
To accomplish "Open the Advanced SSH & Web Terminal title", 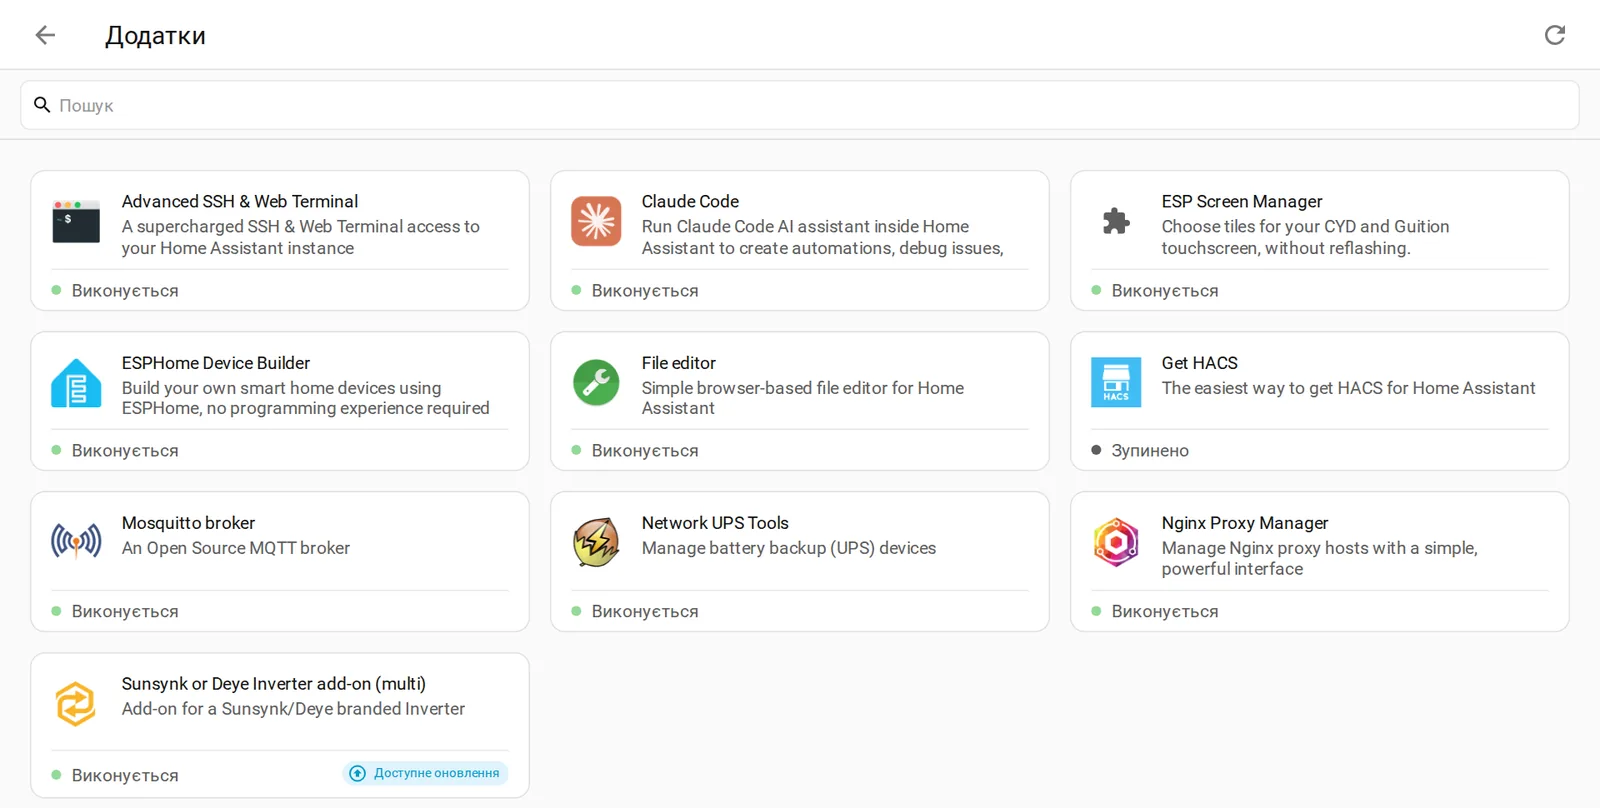I will 240,201.
